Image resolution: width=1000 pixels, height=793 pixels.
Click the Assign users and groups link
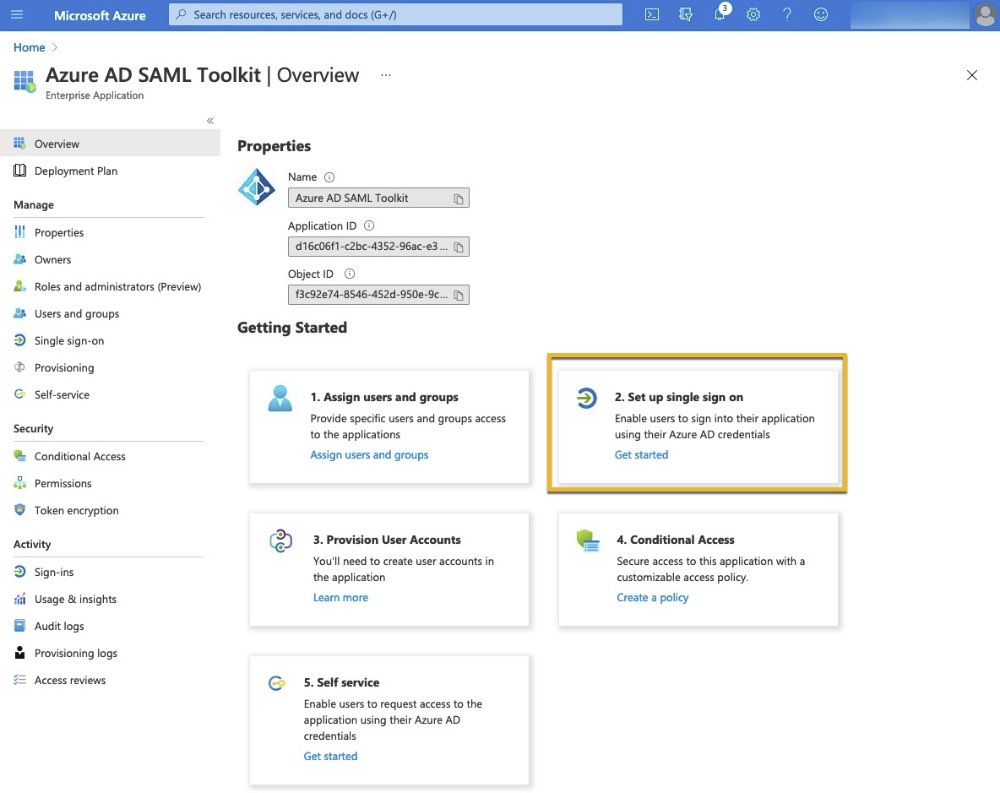pyautogui.click(x=369, y=455)
